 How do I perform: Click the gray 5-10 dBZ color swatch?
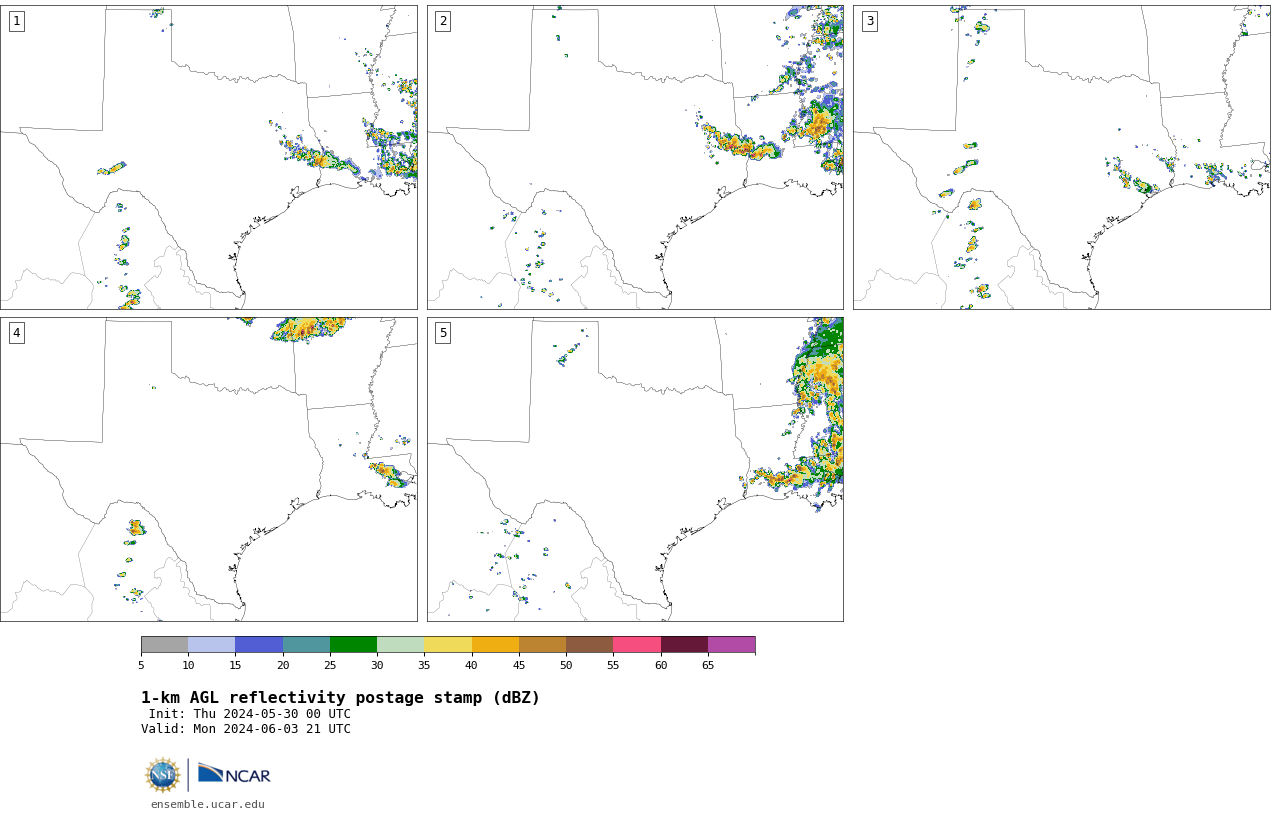[165, 644]
